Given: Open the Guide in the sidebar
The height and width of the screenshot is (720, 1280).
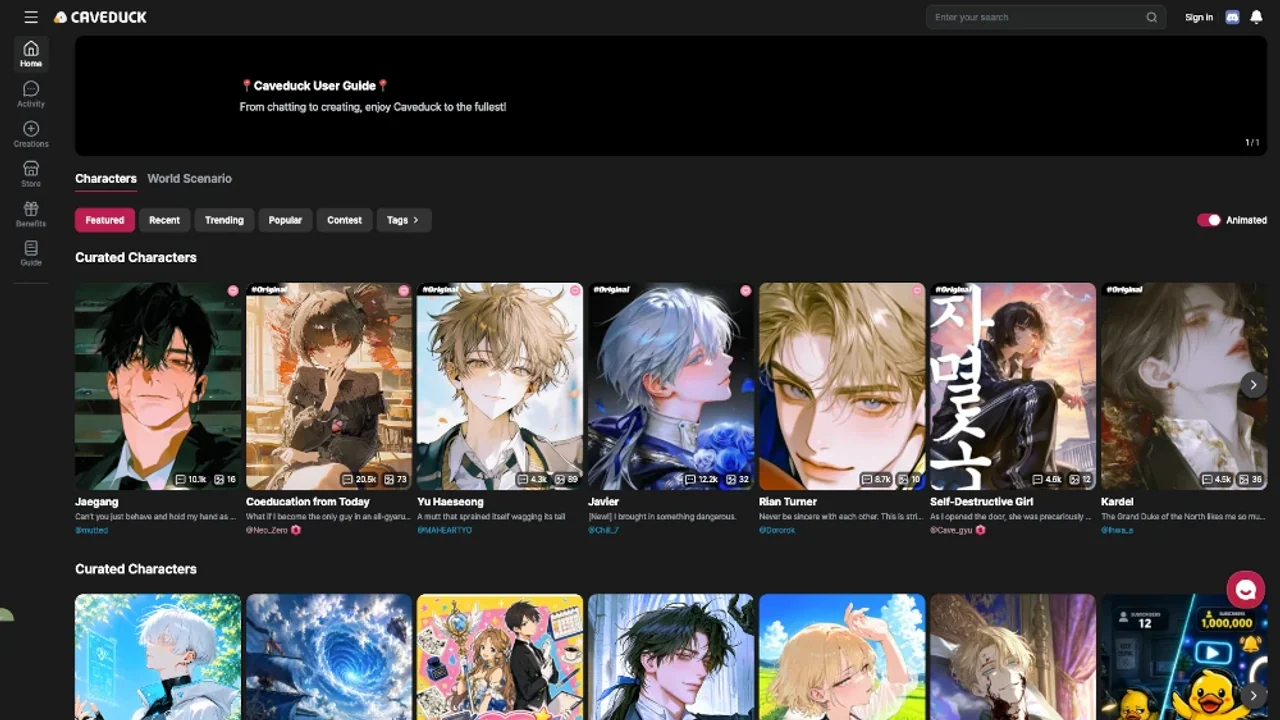Looking at the screenshot, I should [31, 253].
